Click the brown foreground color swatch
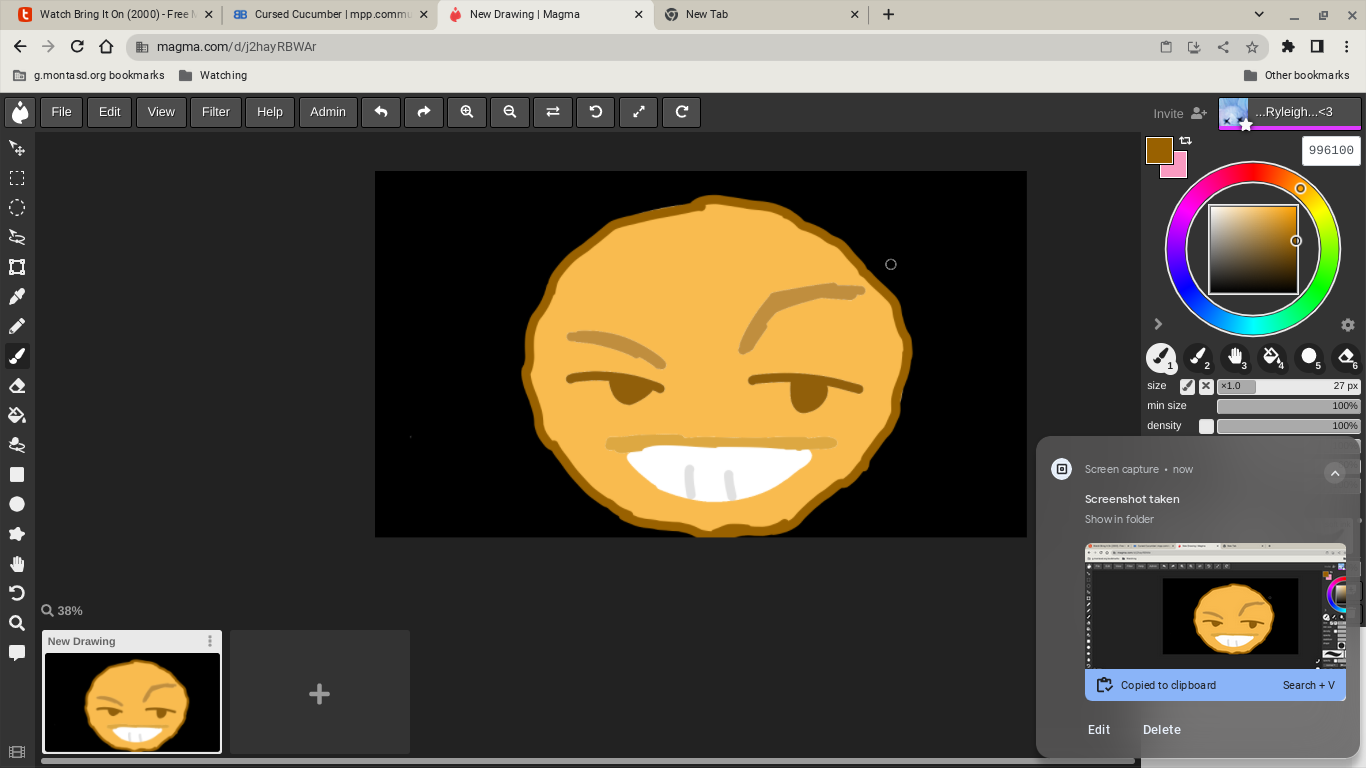This screenshot has width=1366, height=768. coord(1159,150)
